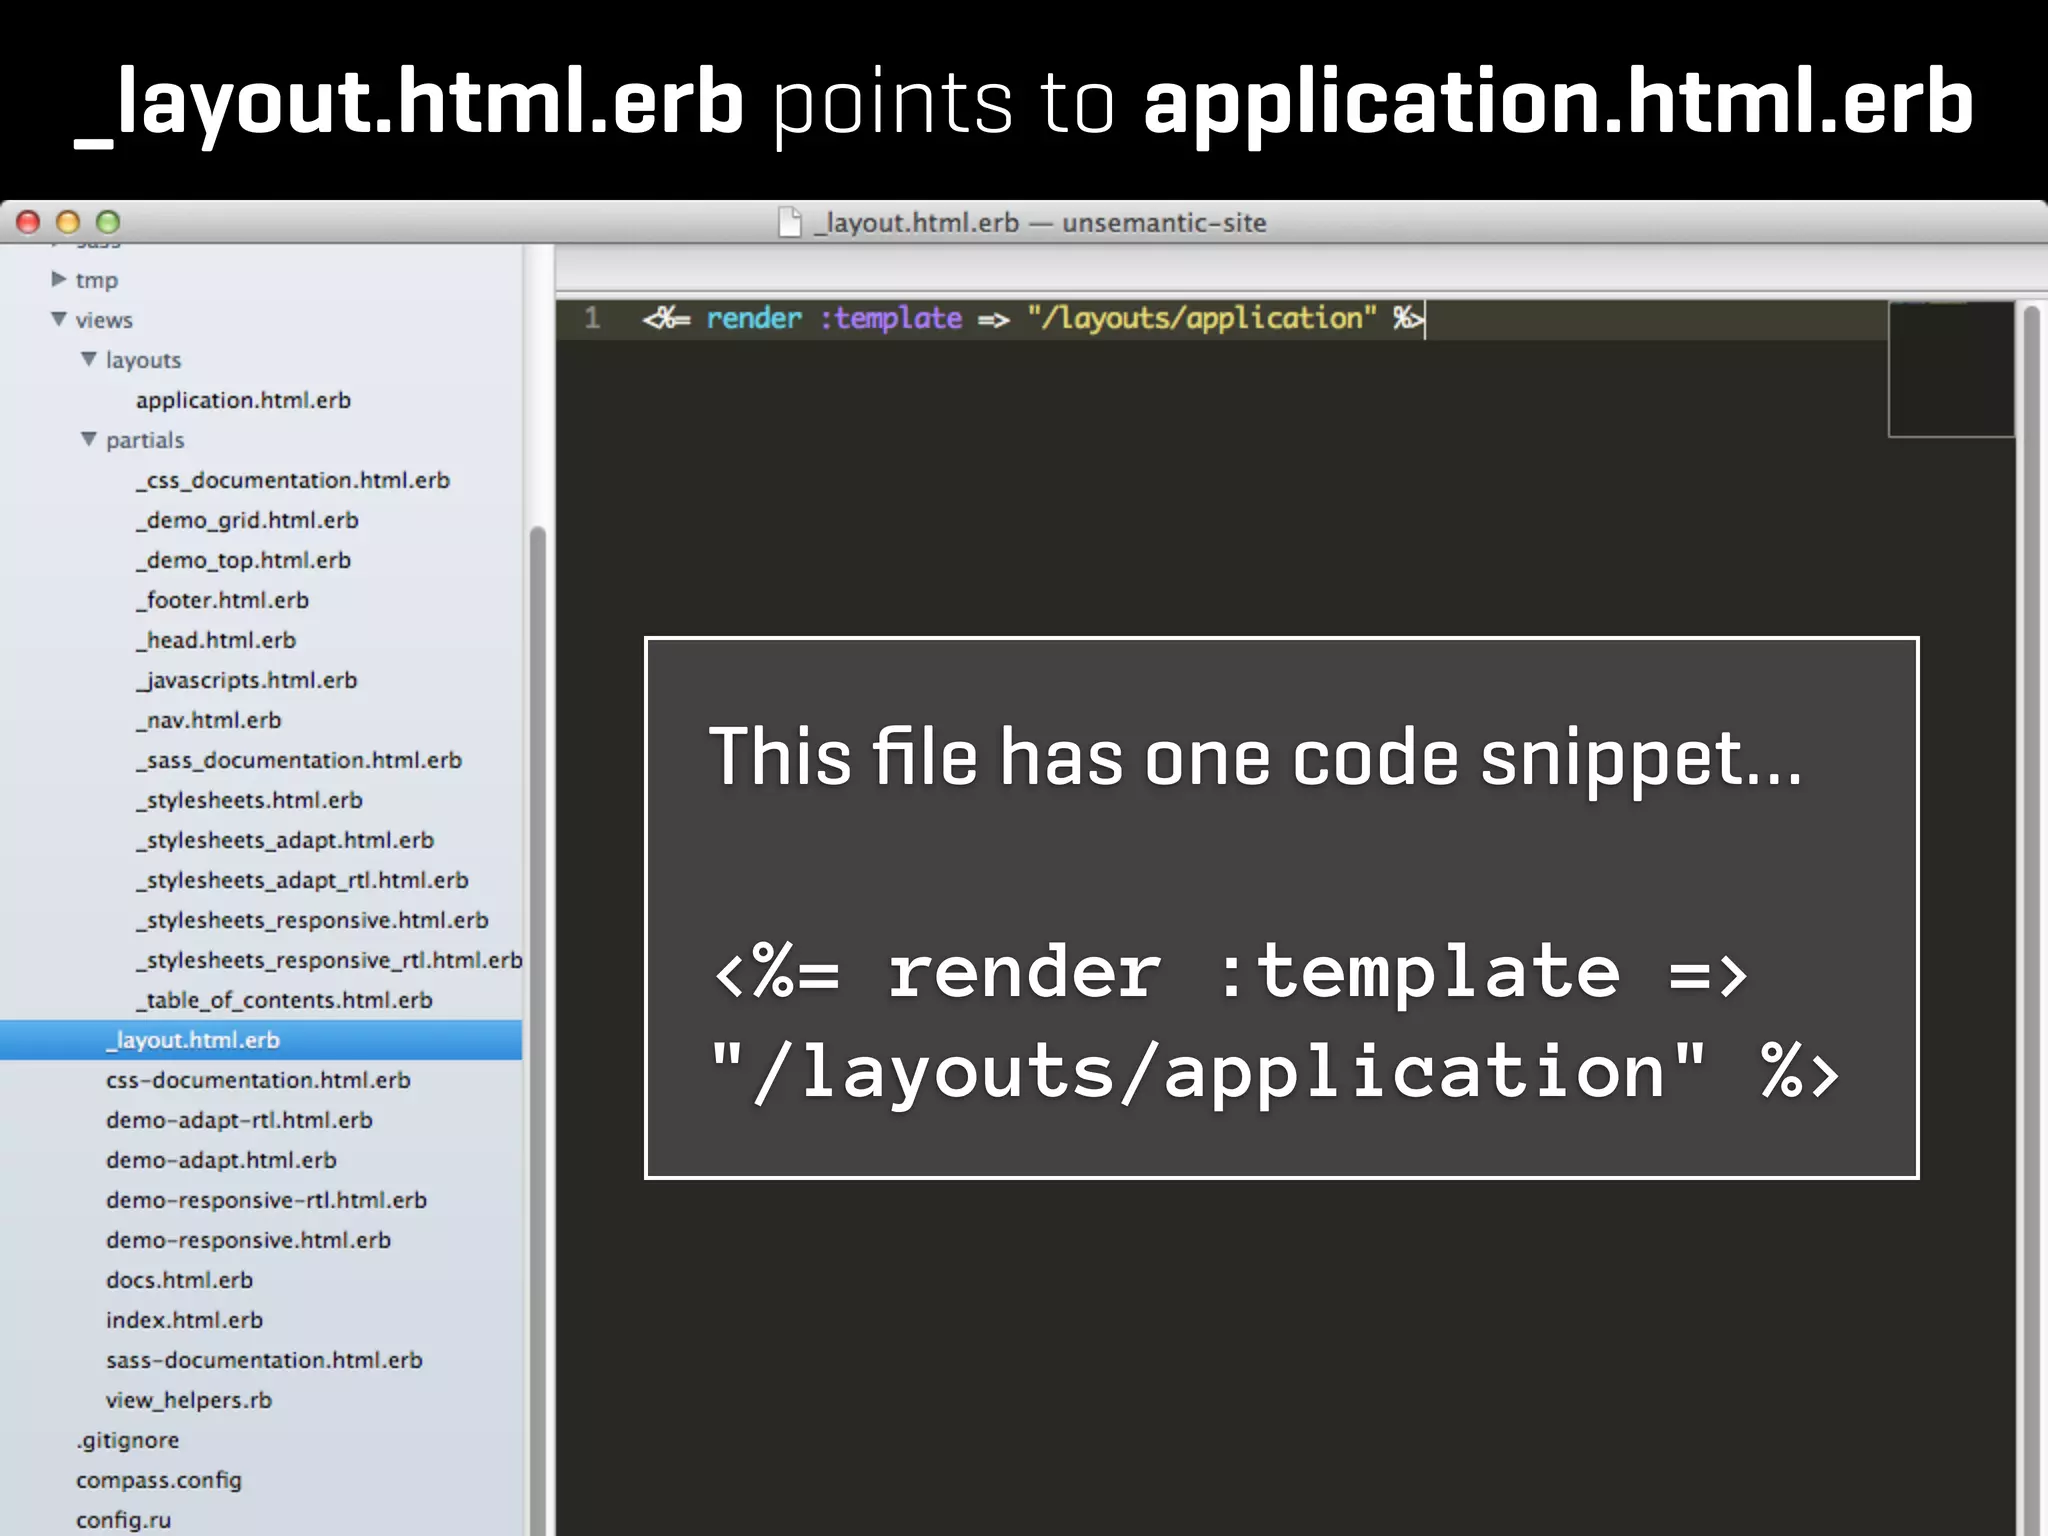
Task: Select _nav.html.erb in sidebar
Action: coord(209,720)
